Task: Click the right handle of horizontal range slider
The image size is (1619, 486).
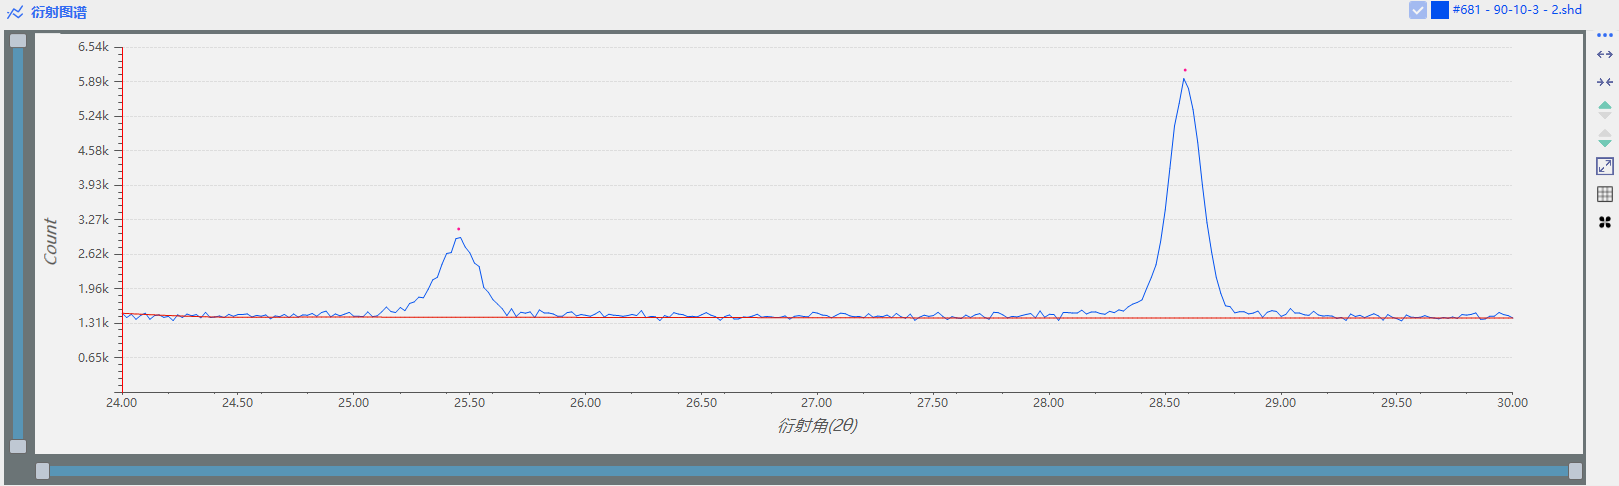Action: 1575,471
